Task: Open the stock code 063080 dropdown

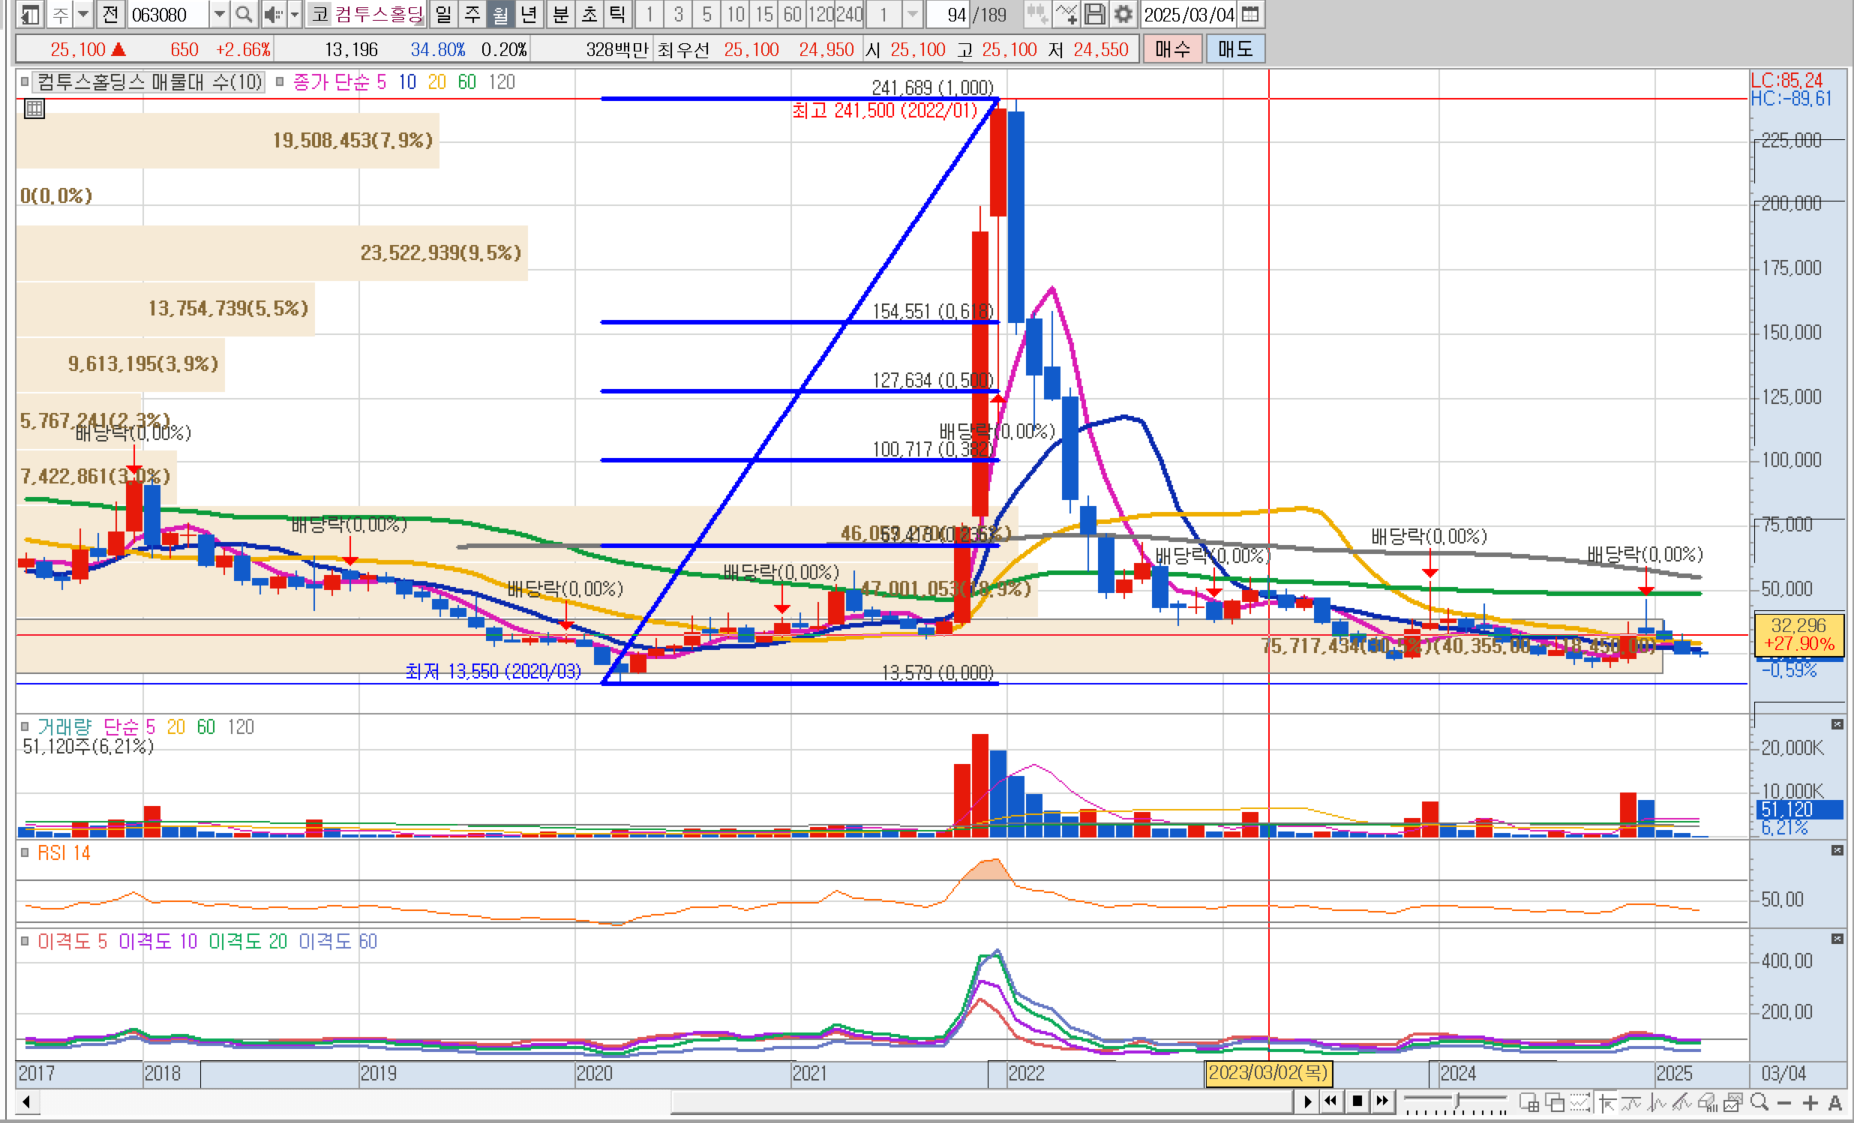Action: click(x=218, y=14)
